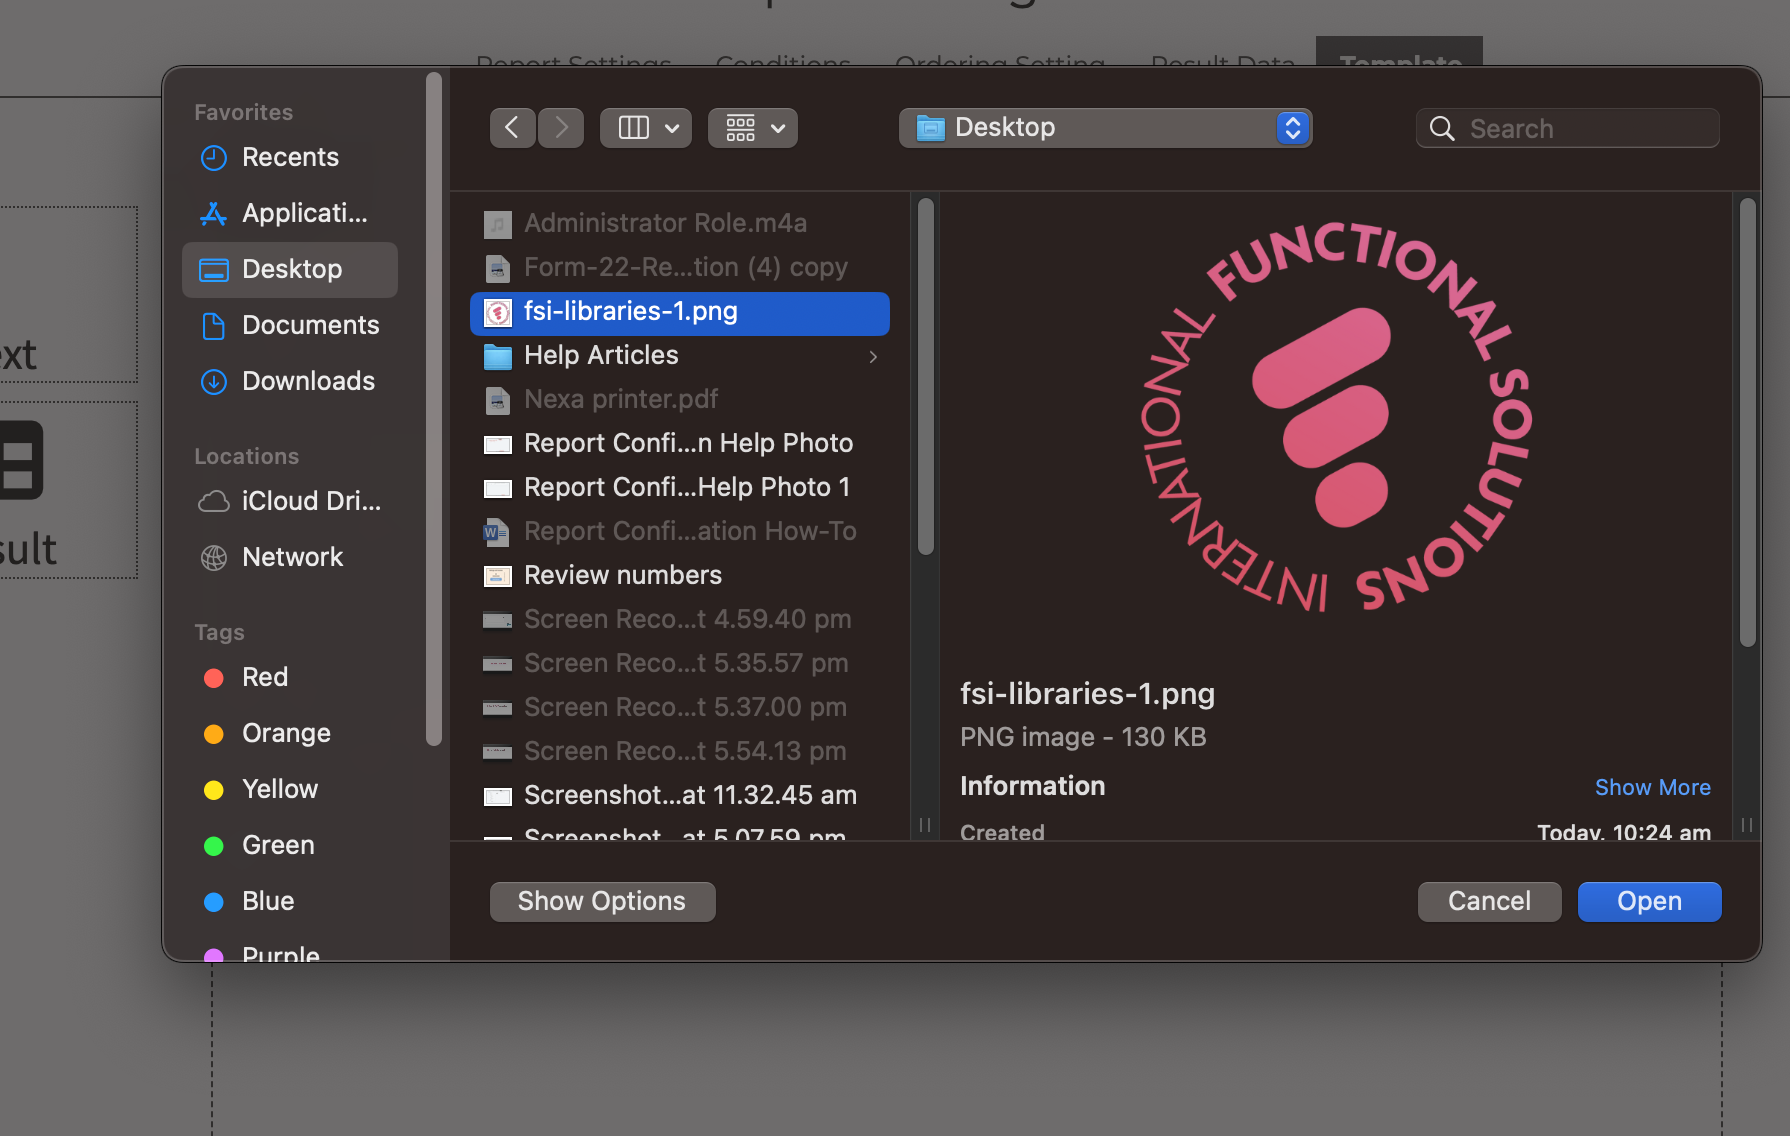Select Screenshot...at 11.32.45 am file
1790x1136 pixels.
[680, 796]
